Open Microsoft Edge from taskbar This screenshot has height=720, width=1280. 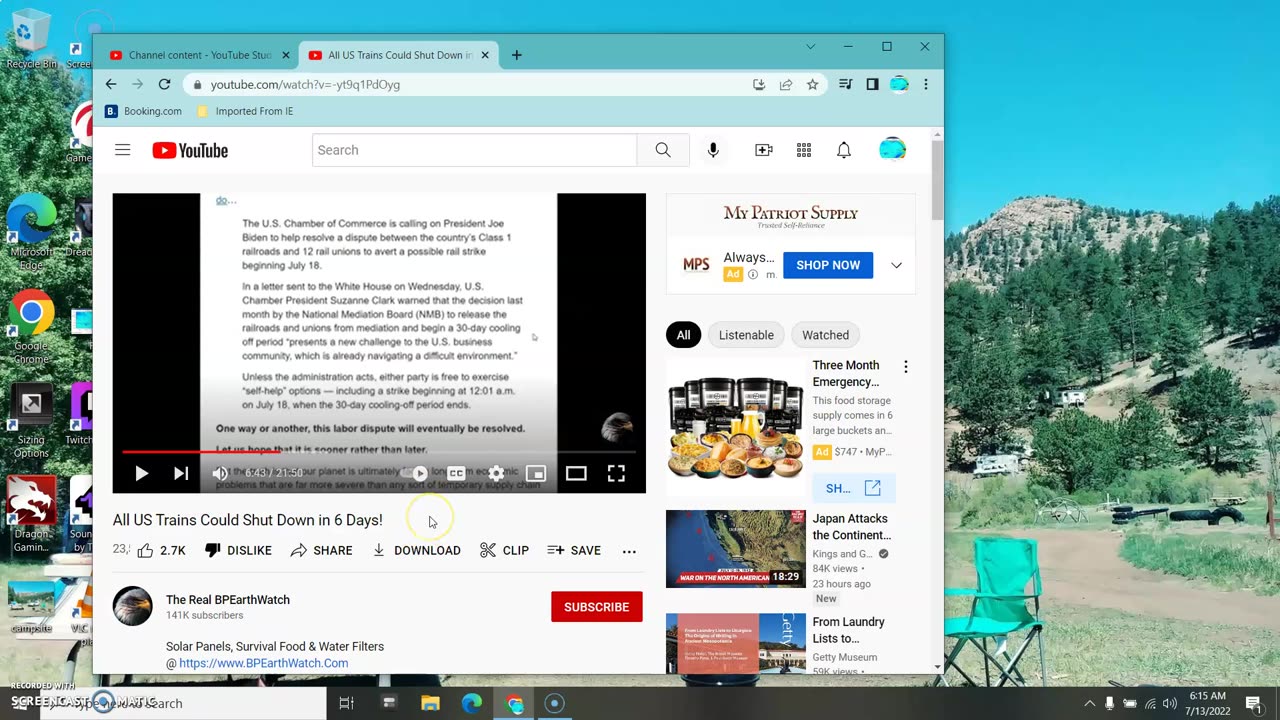pyautogui.click(x=471, y=703)
